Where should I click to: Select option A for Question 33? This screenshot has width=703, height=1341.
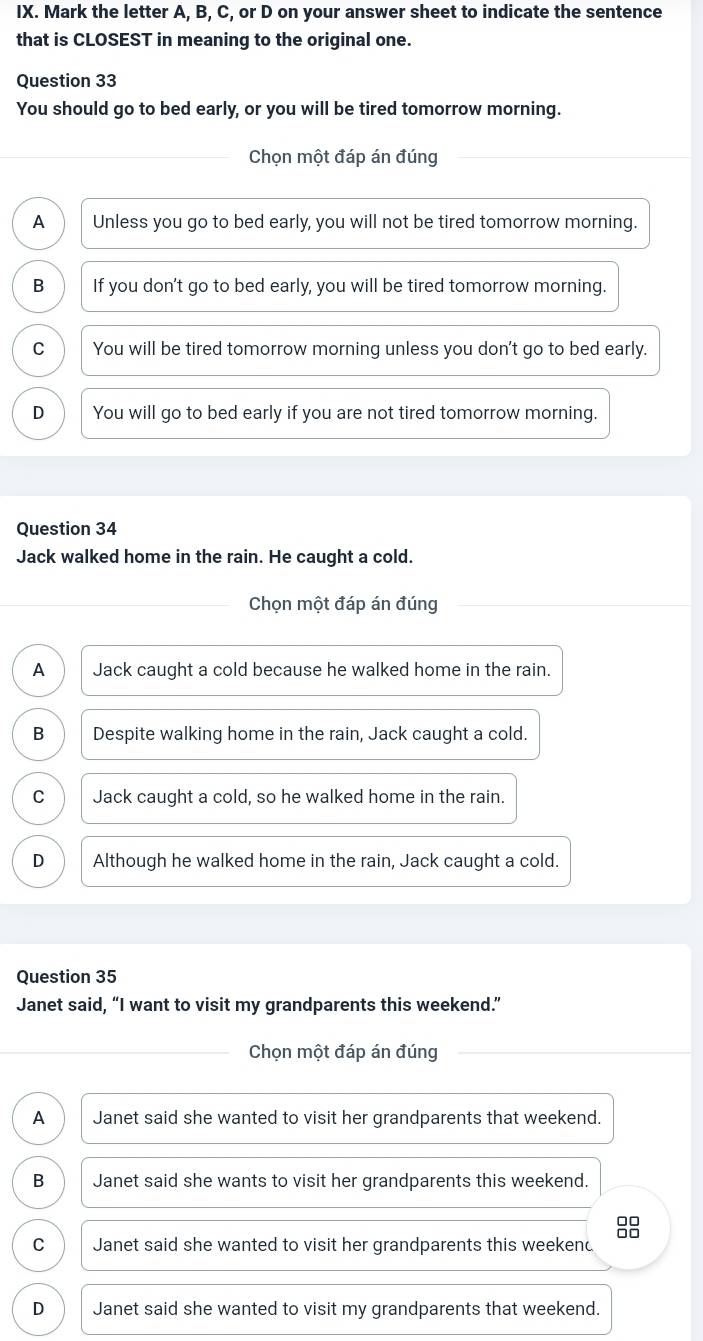click(39, 223)
